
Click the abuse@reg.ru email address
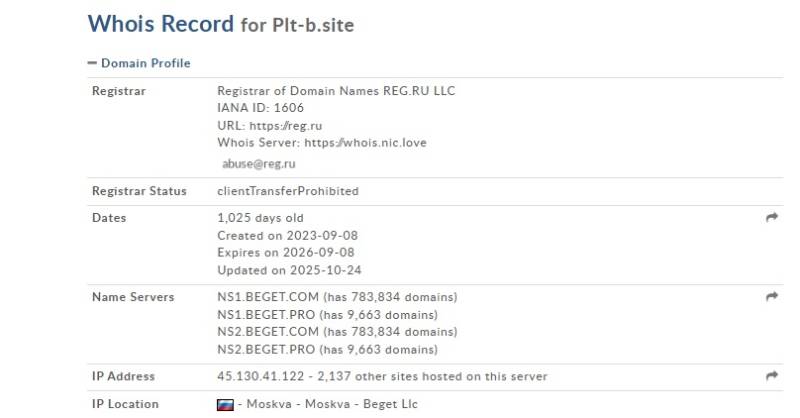(259, 164)
